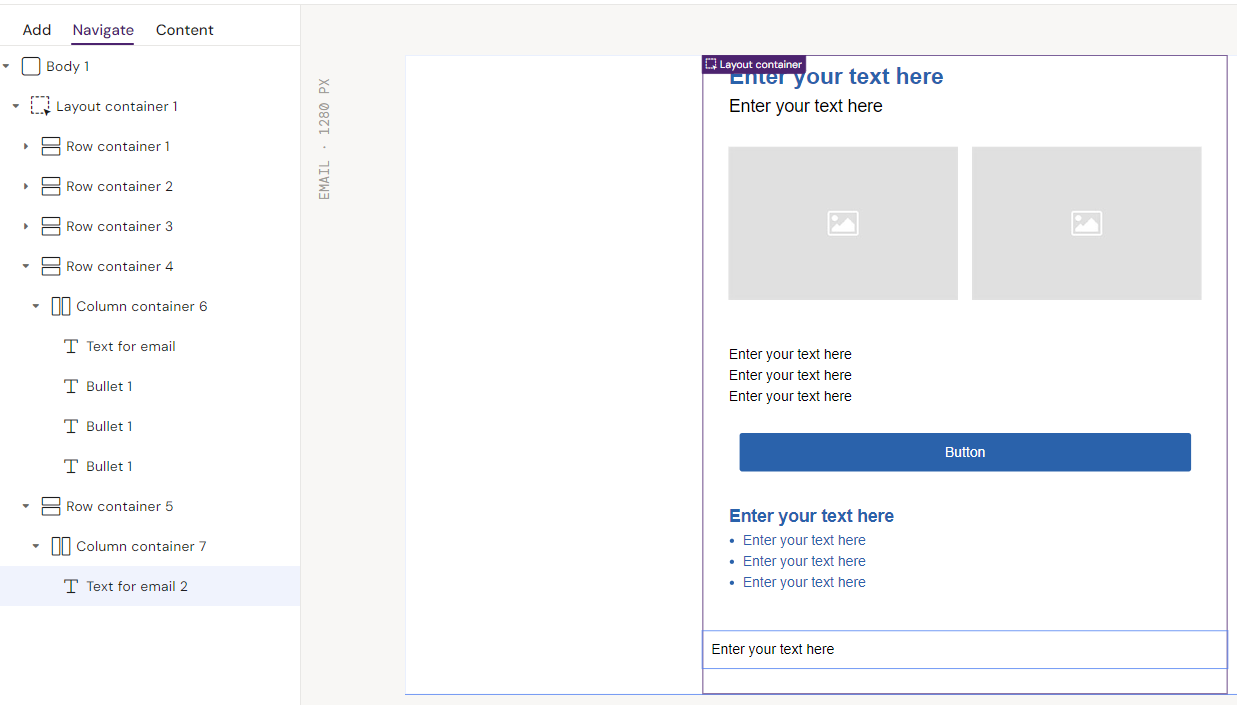Collapse the Body 1 tree node
This screenshot has width=1237, height=705.
6,66
